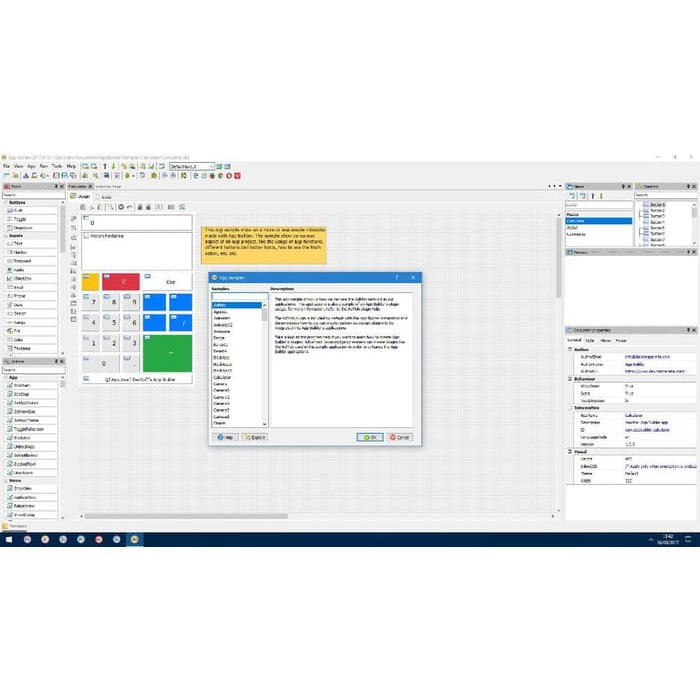The image size is (700, 700).
Task: Open the Windows Start menu
Action: (x=9, y=539)
